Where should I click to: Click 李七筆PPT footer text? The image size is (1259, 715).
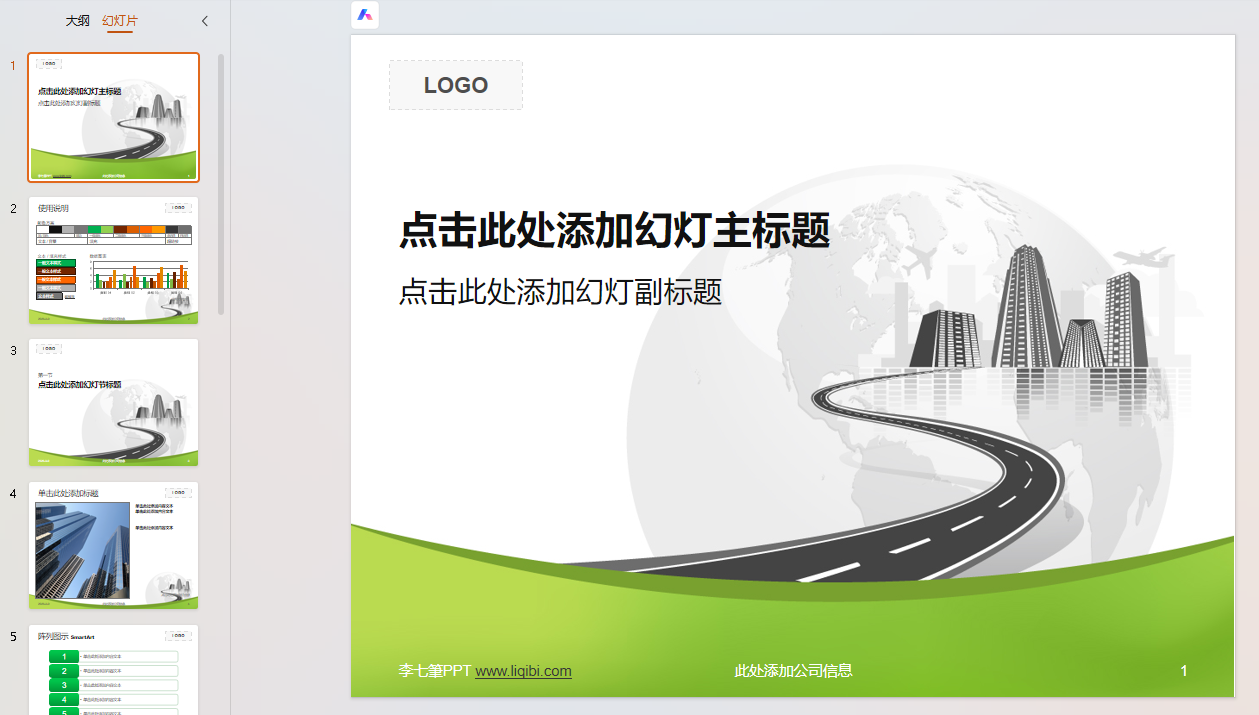pyautogui.click(x=435, y=671)
